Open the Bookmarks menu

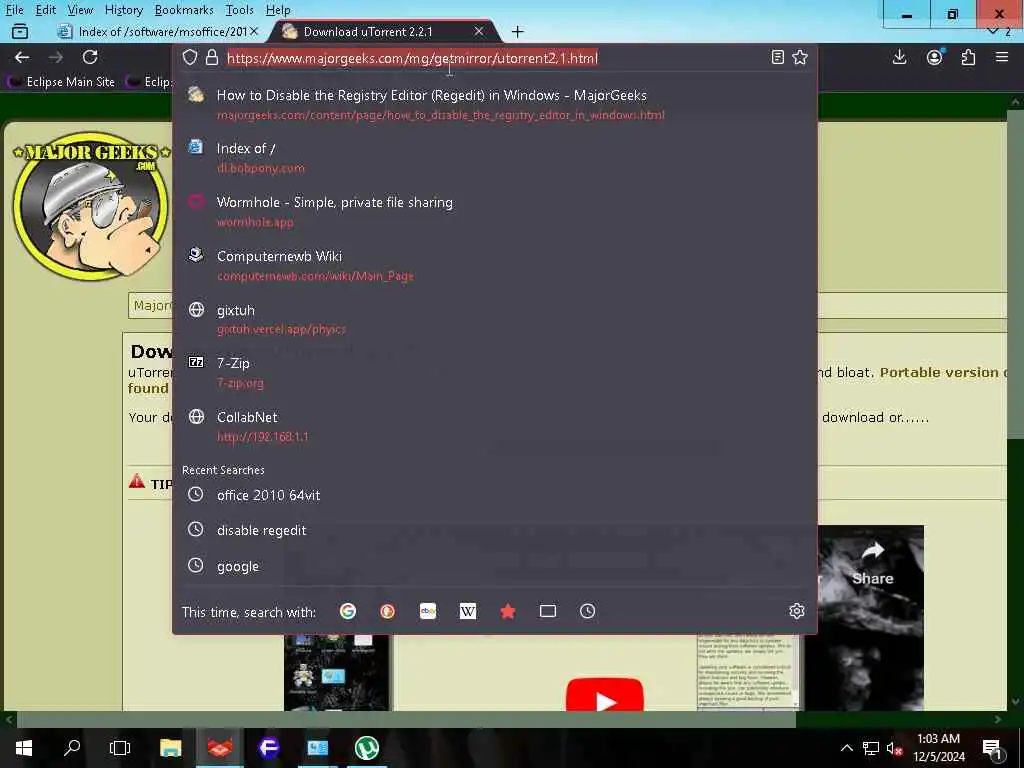(184, 10)
